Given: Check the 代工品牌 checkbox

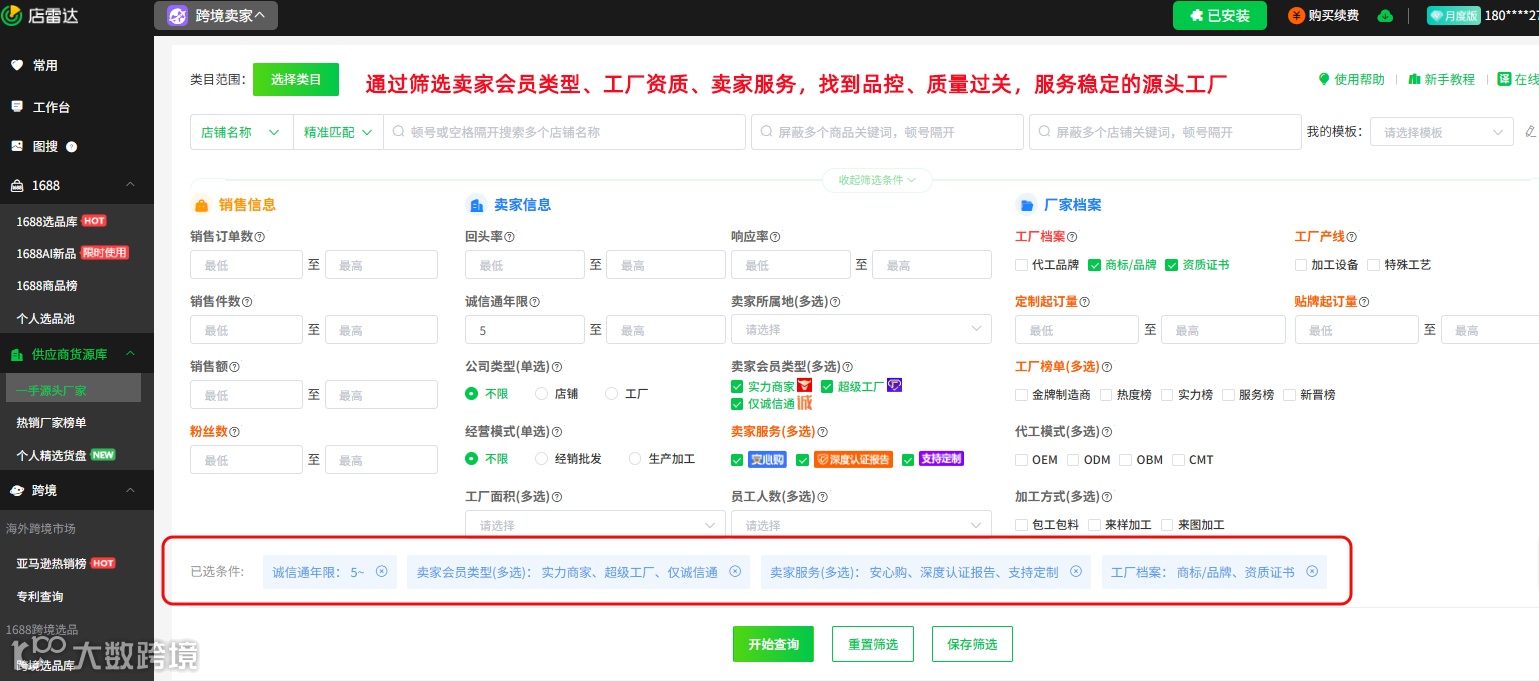Looking at the screenshot, I should (1021, 265).
